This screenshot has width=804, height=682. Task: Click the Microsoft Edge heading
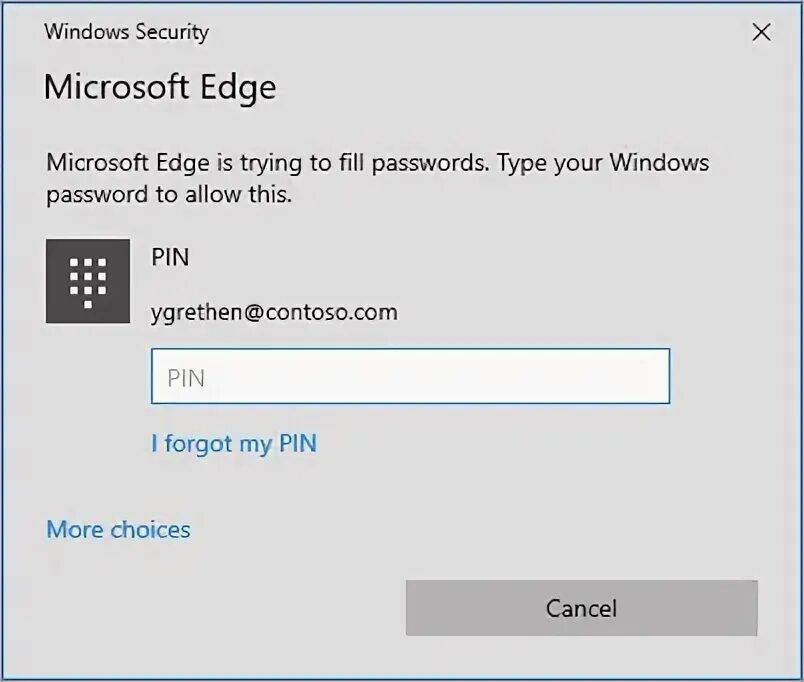pos(160,87)
